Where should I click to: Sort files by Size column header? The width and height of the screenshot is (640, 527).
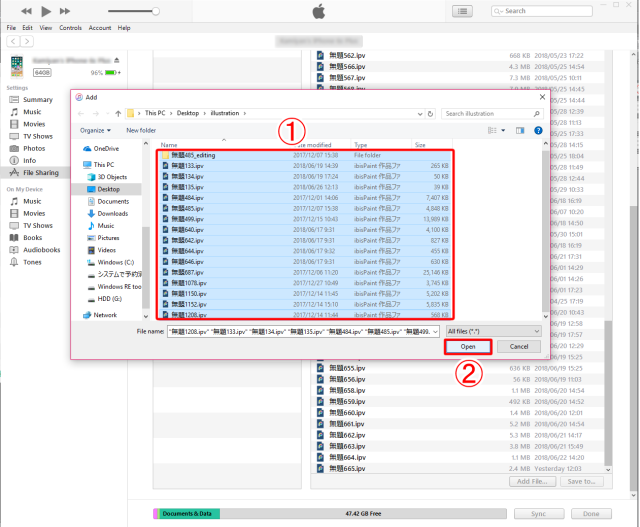(x=420, y=145)
